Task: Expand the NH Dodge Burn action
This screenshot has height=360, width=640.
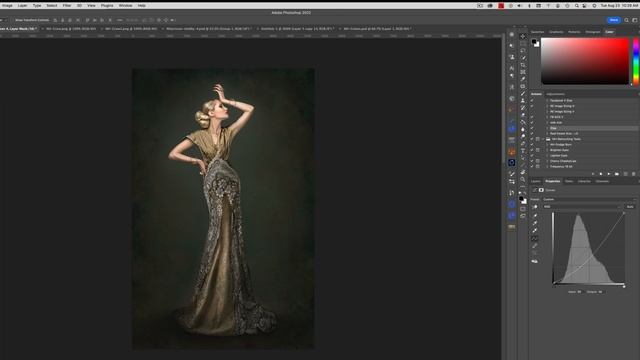Action: (547, 144)
